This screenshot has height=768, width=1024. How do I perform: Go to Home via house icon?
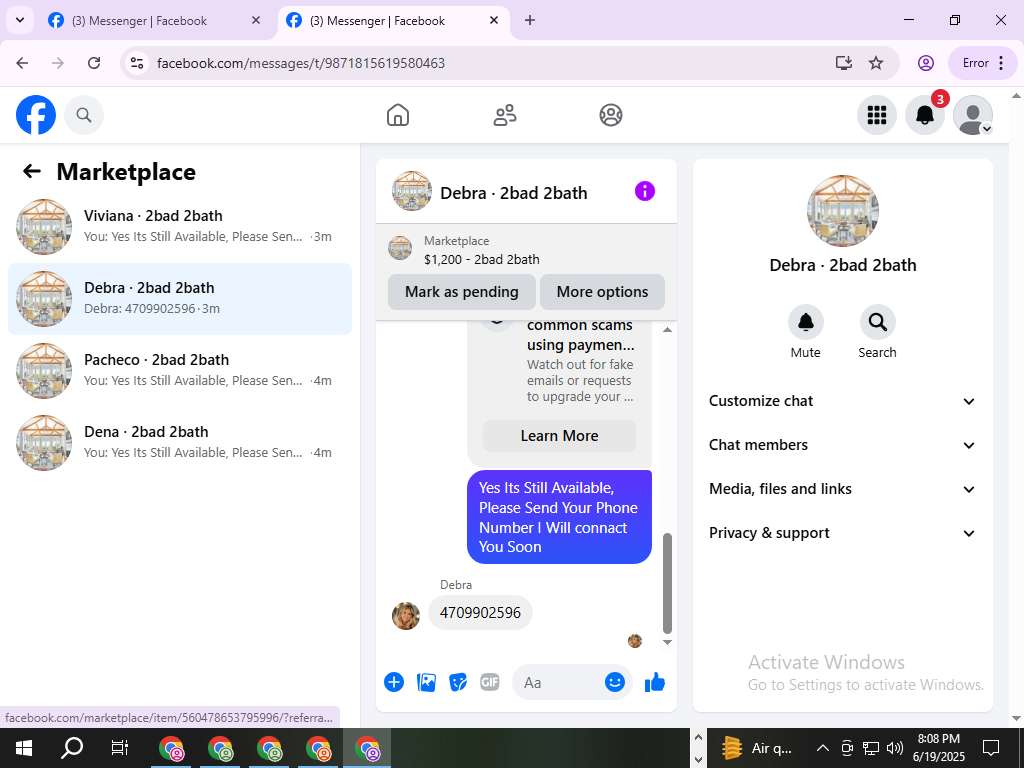pyautogui.click(x=398, y=115)
